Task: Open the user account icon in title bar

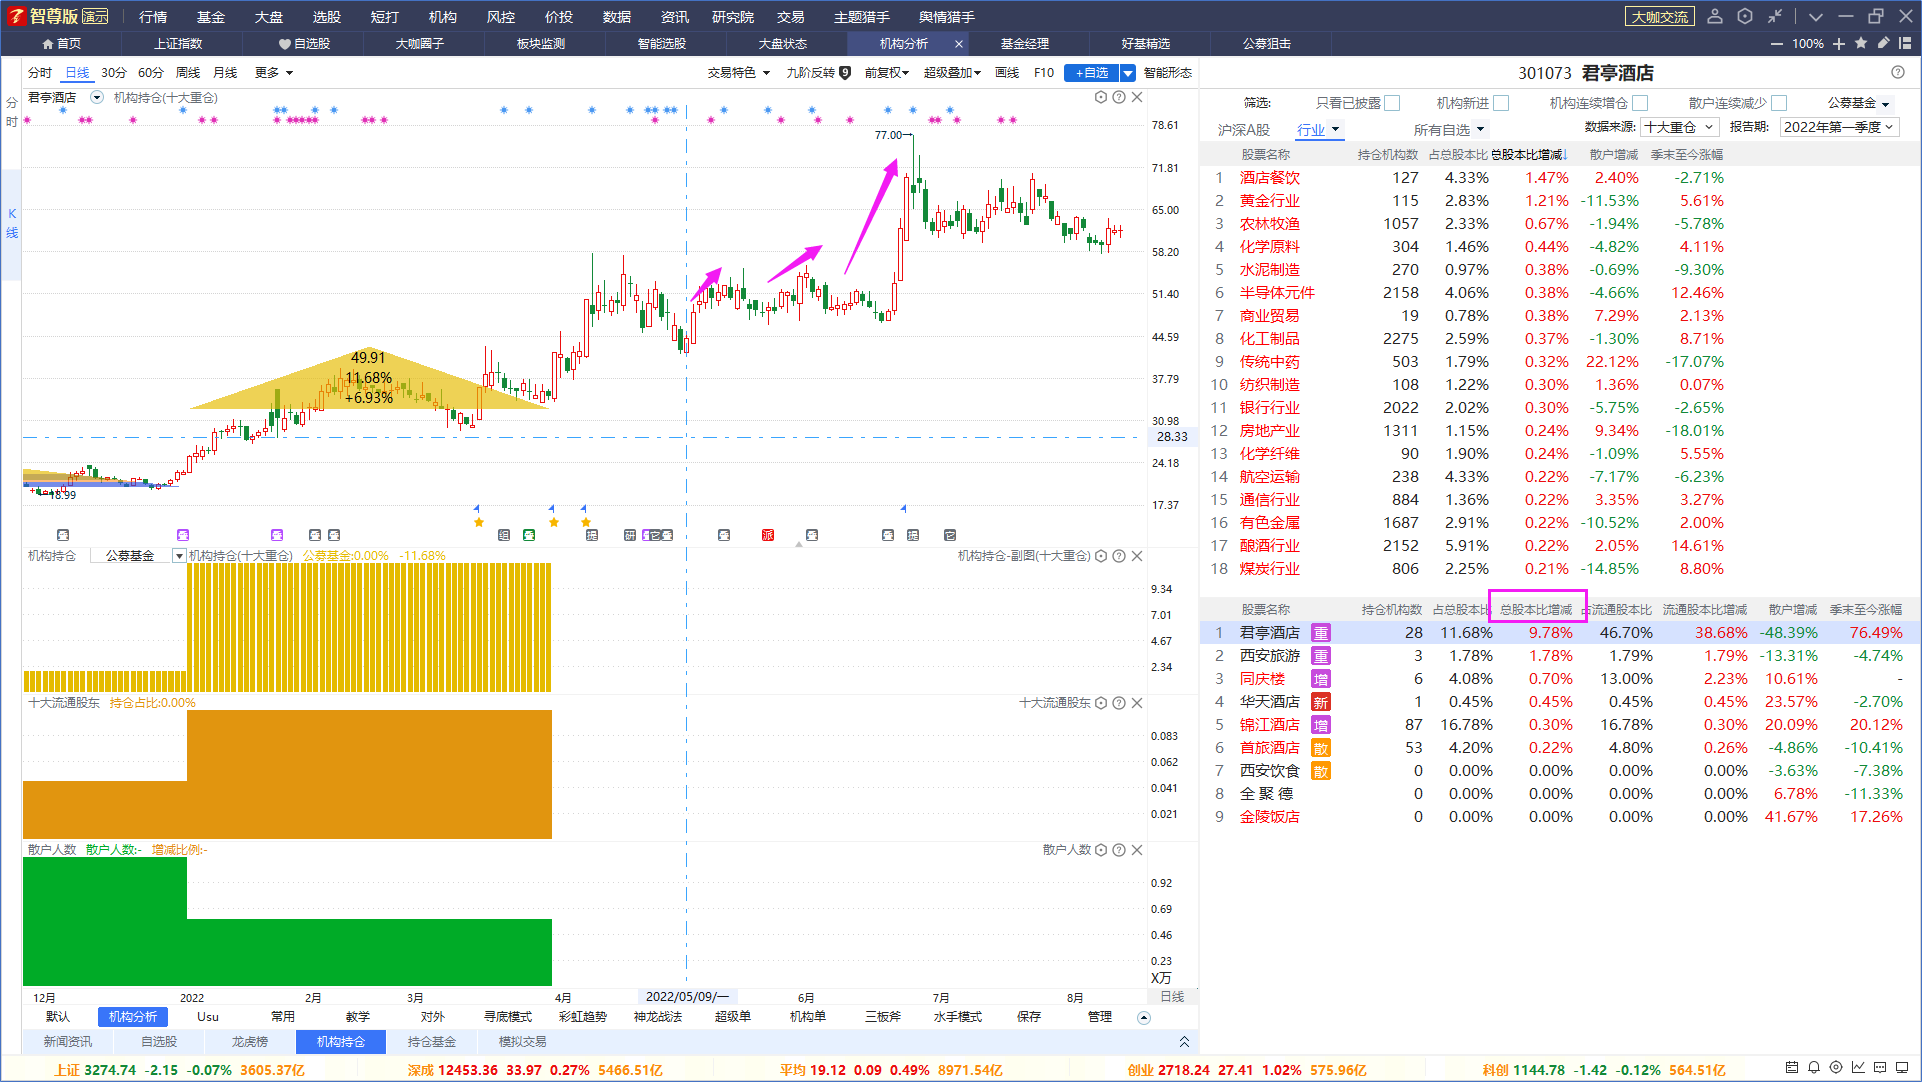Action: (x=1715, y=16)
